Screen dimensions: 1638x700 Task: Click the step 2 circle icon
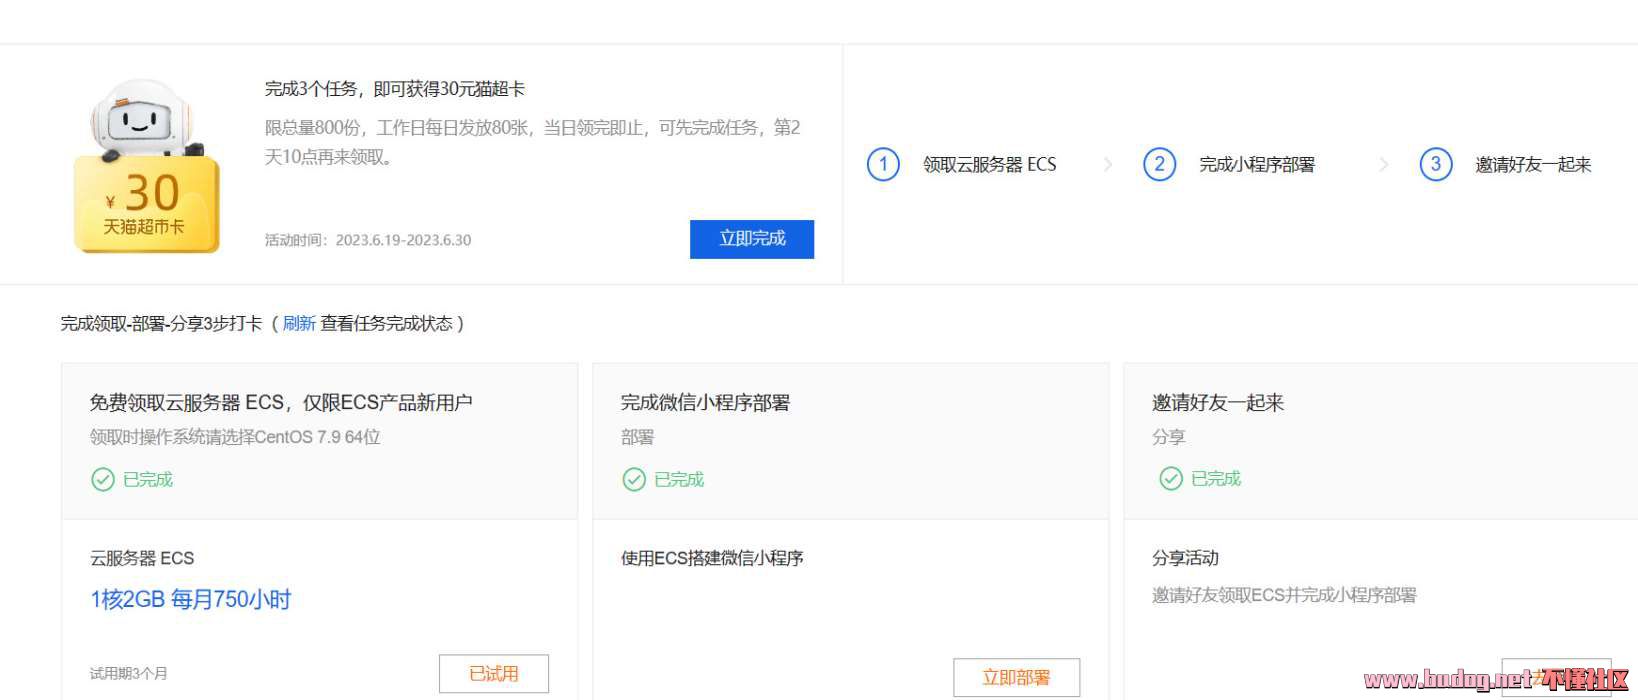pyautogui.click(x=1159, y=164)
